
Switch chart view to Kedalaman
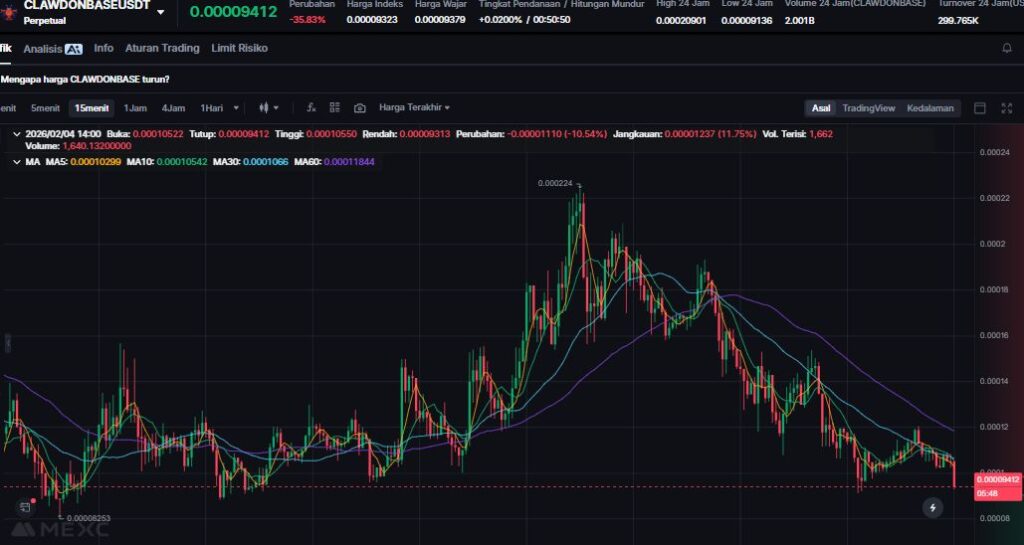point(929,108)
